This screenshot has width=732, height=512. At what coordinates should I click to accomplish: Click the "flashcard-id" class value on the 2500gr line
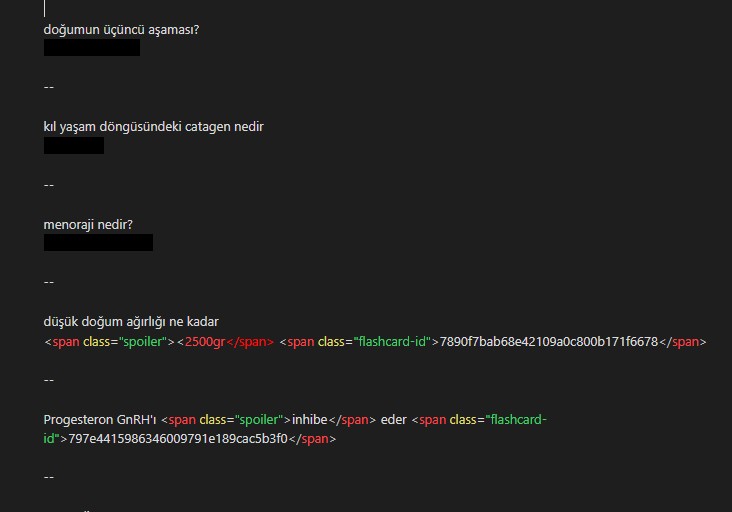391,342
